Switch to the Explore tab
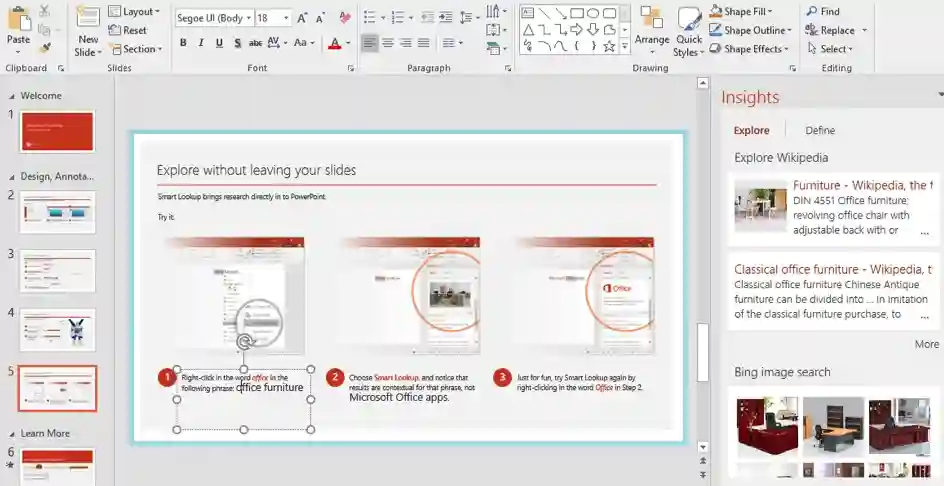 (751, 130)
